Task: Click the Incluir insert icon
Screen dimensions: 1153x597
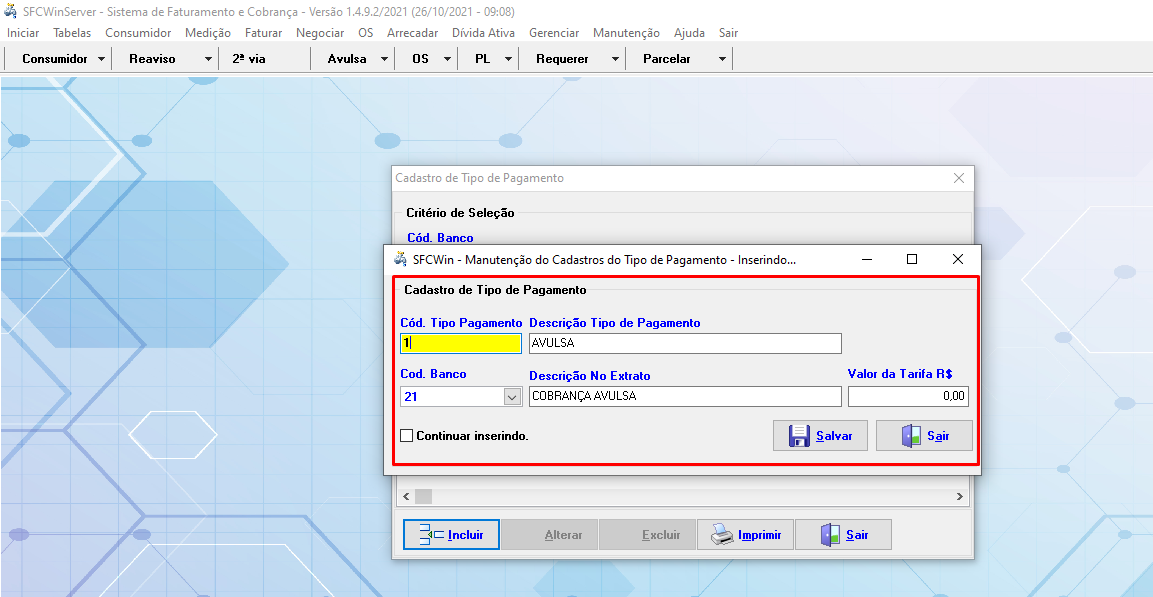Action: (x=431, y=535)
